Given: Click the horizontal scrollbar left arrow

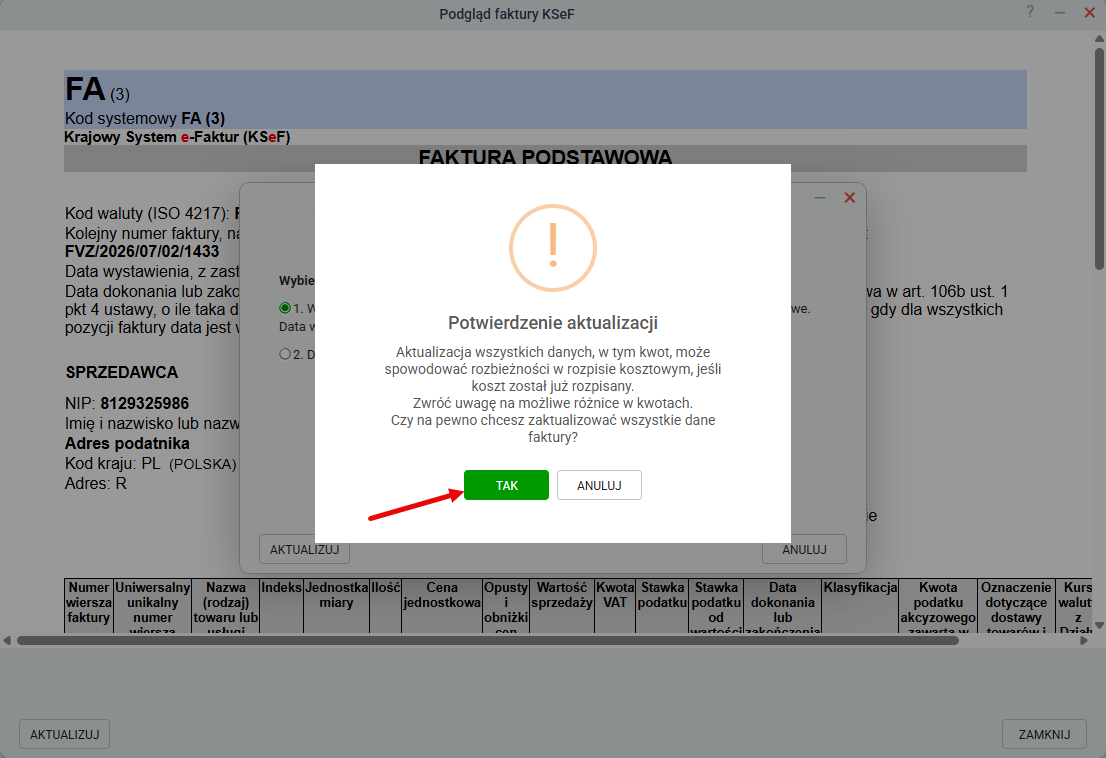Looking at the screenshot, I should coord(7,640).
